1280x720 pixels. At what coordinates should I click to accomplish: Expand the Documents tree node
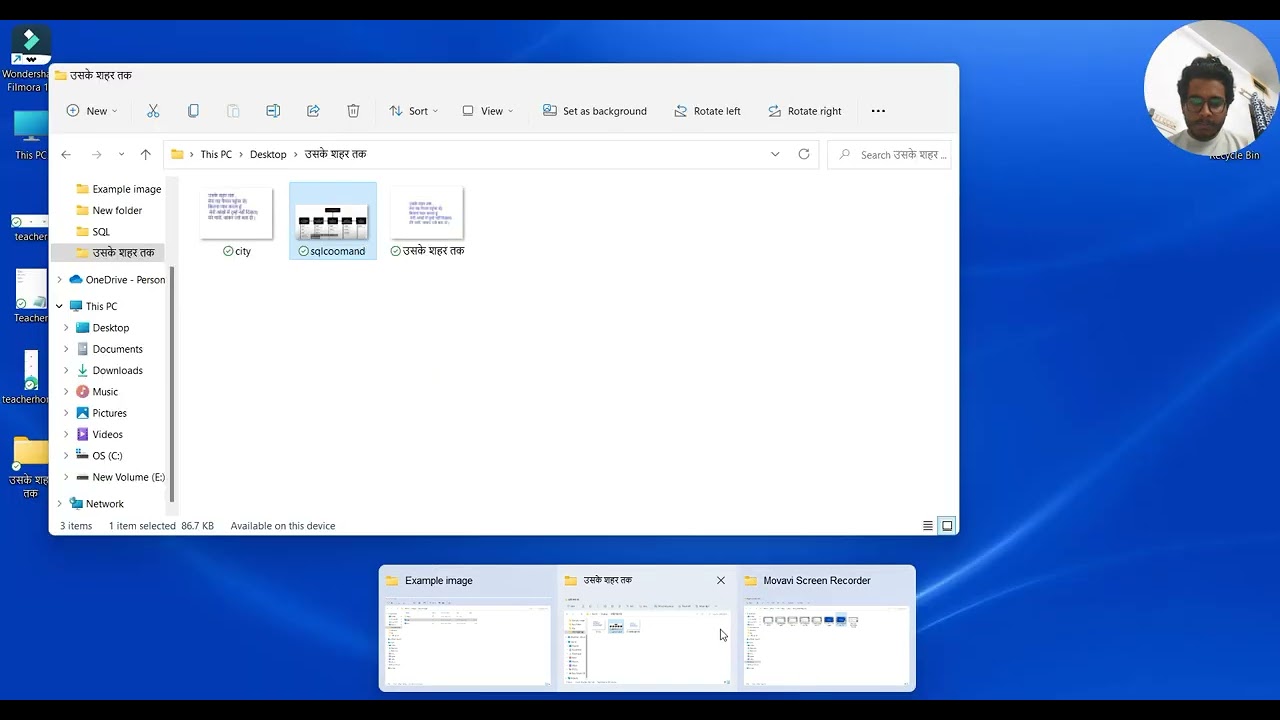[x=66, y=349]
